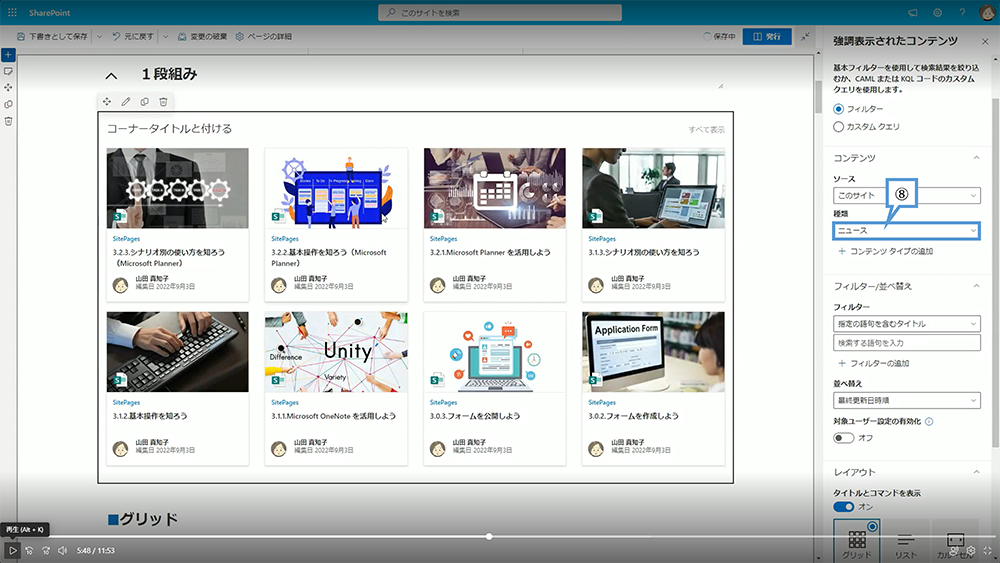The height and width of the screenshot is (563, 1000).
Task: Click the skip back icon in video controls
Action: tap(29, 550)
